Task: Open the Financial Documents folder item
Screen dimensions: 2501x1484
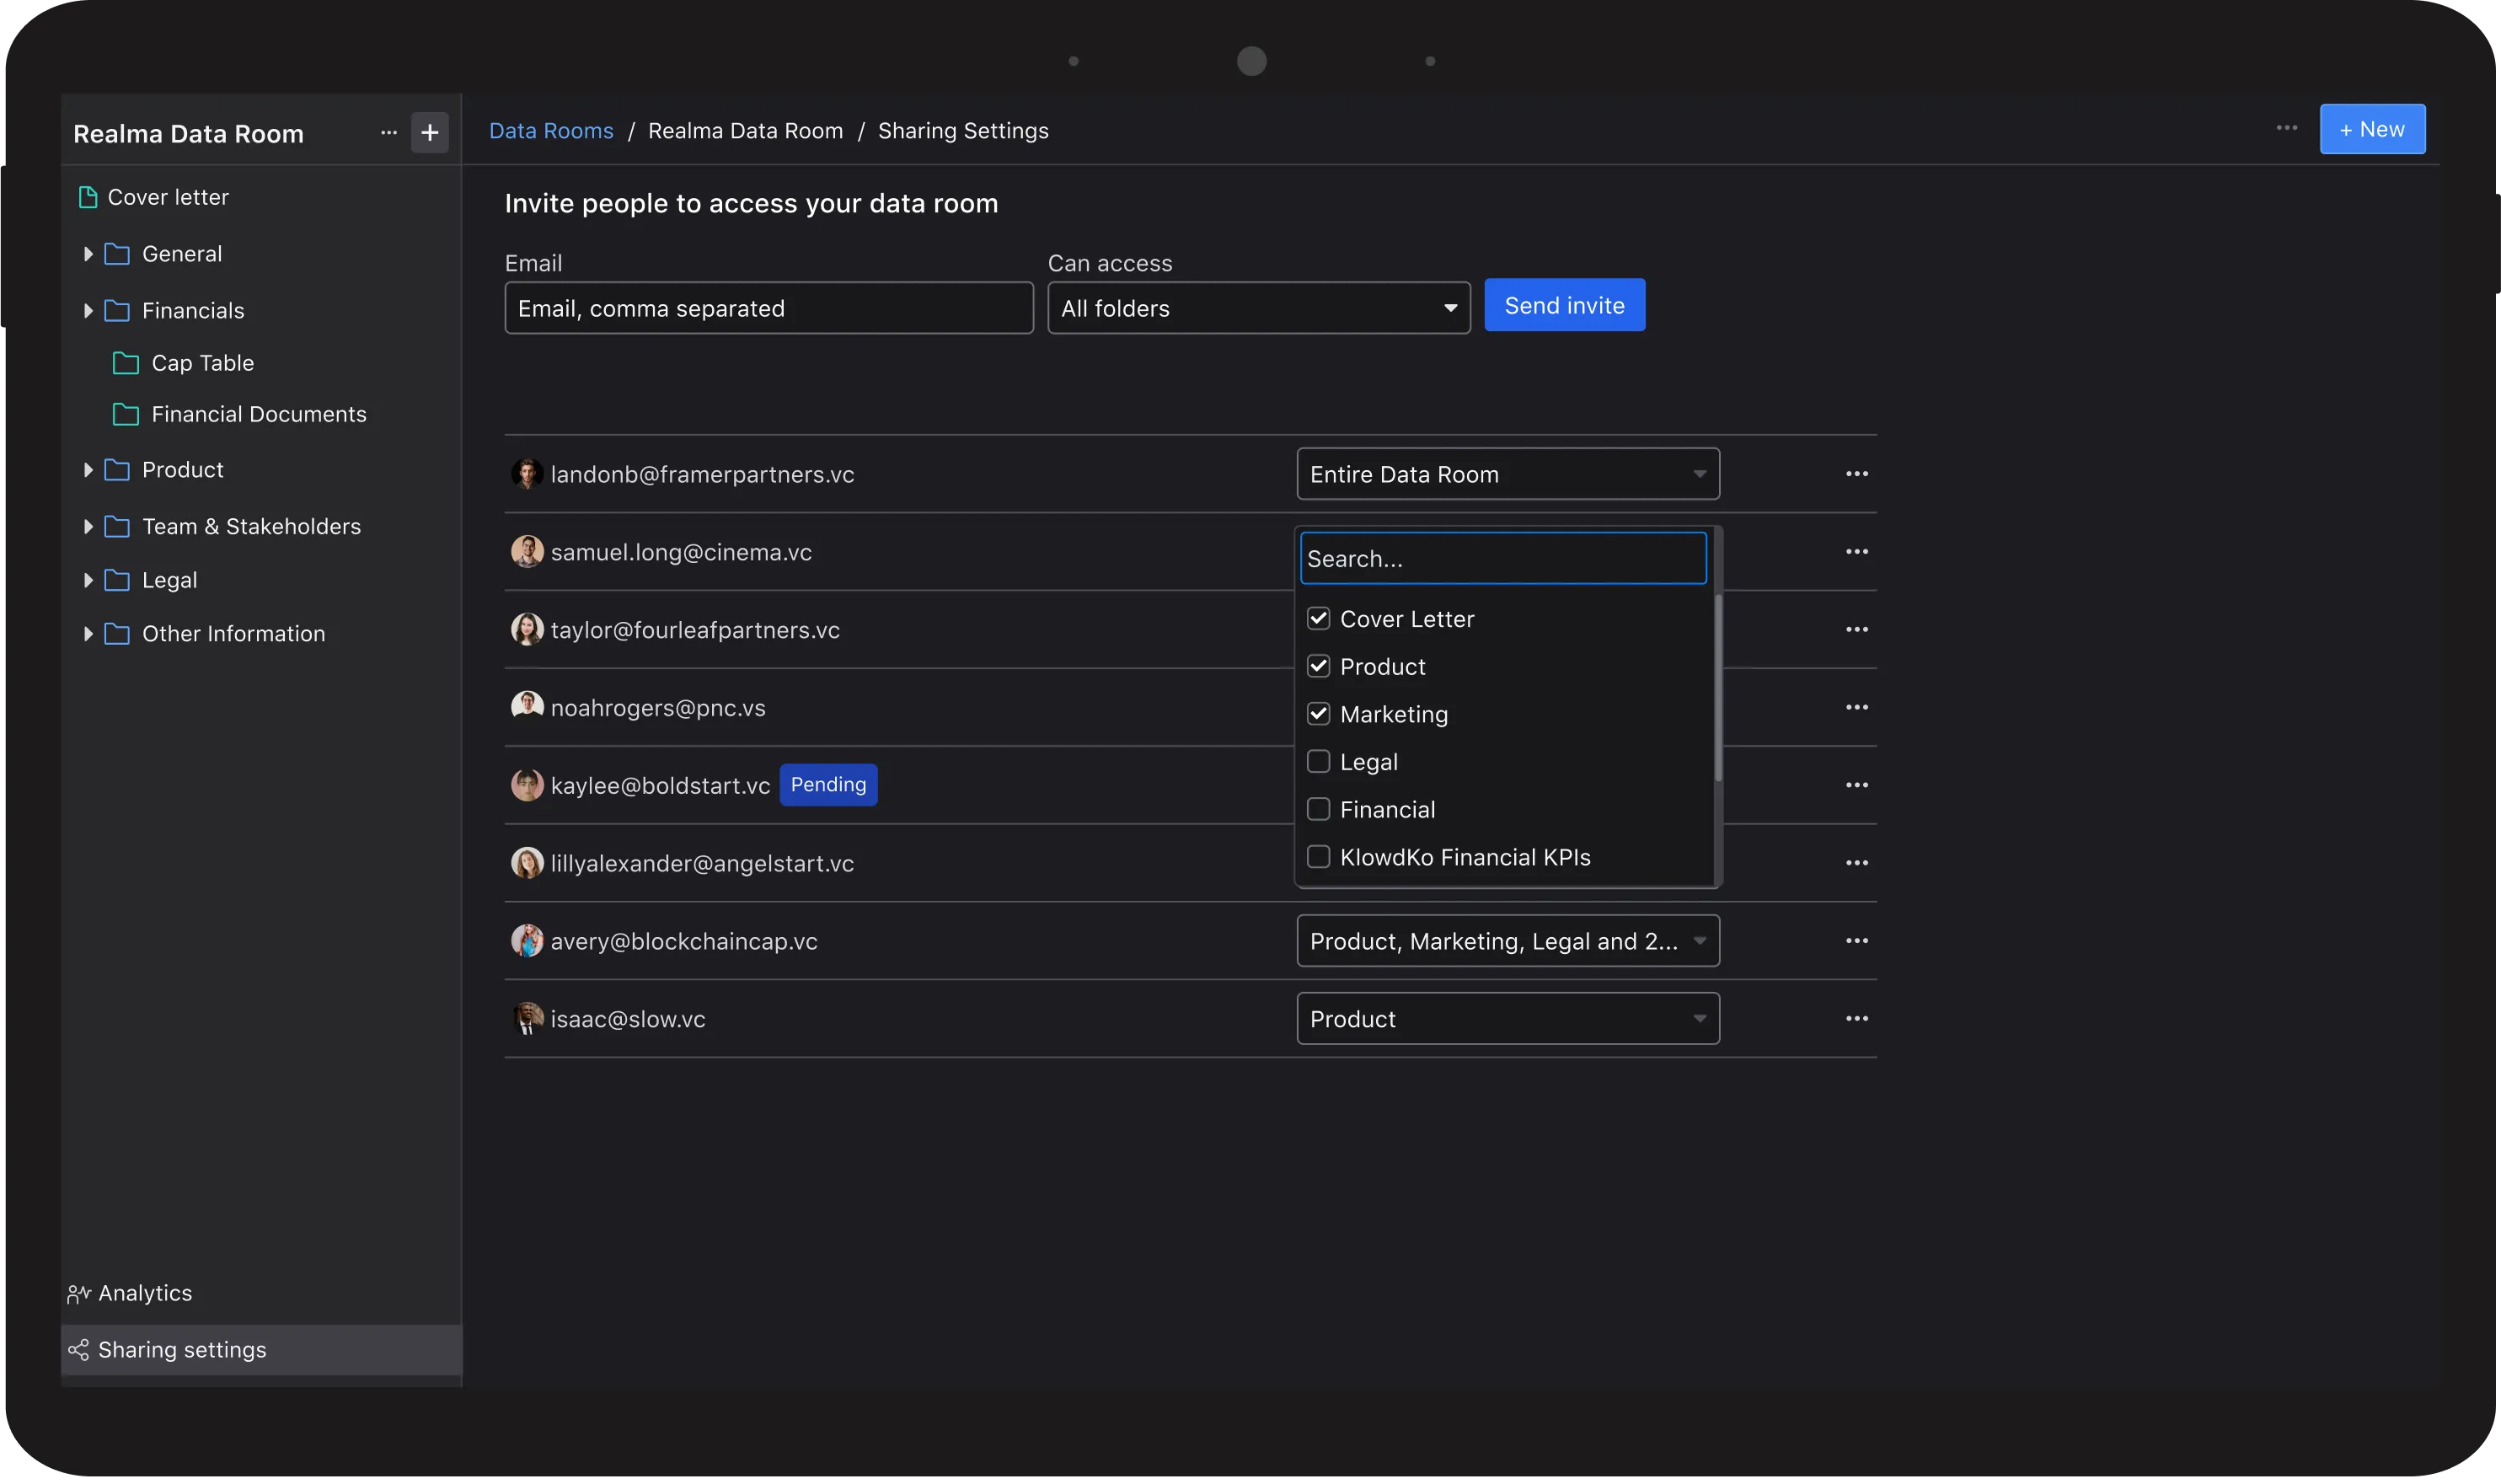Action: pyautogui.click(x=258, y=414)
